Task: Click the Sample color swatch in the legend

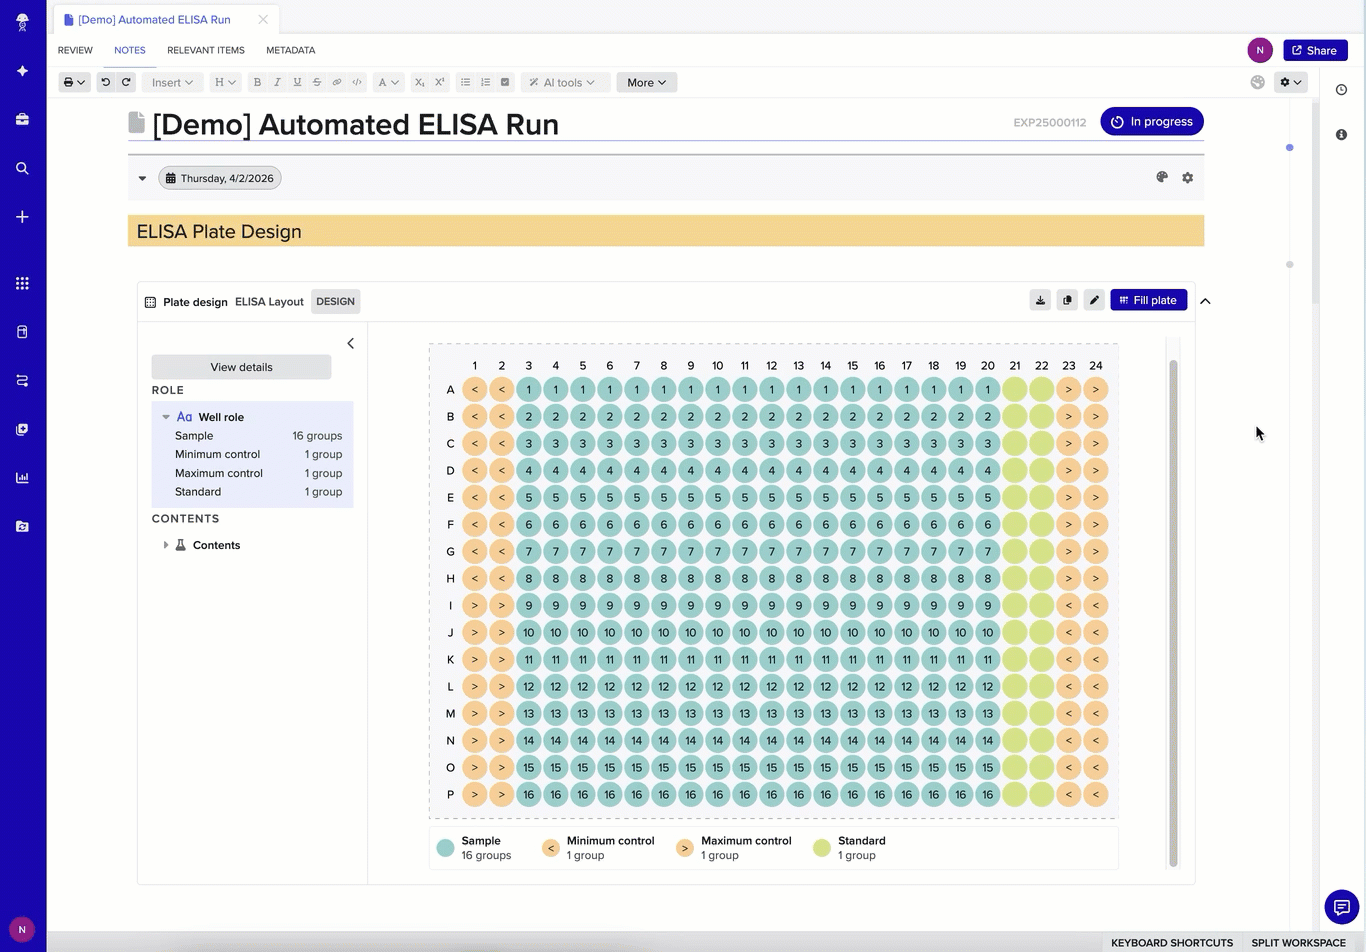Action: point(444,847)
